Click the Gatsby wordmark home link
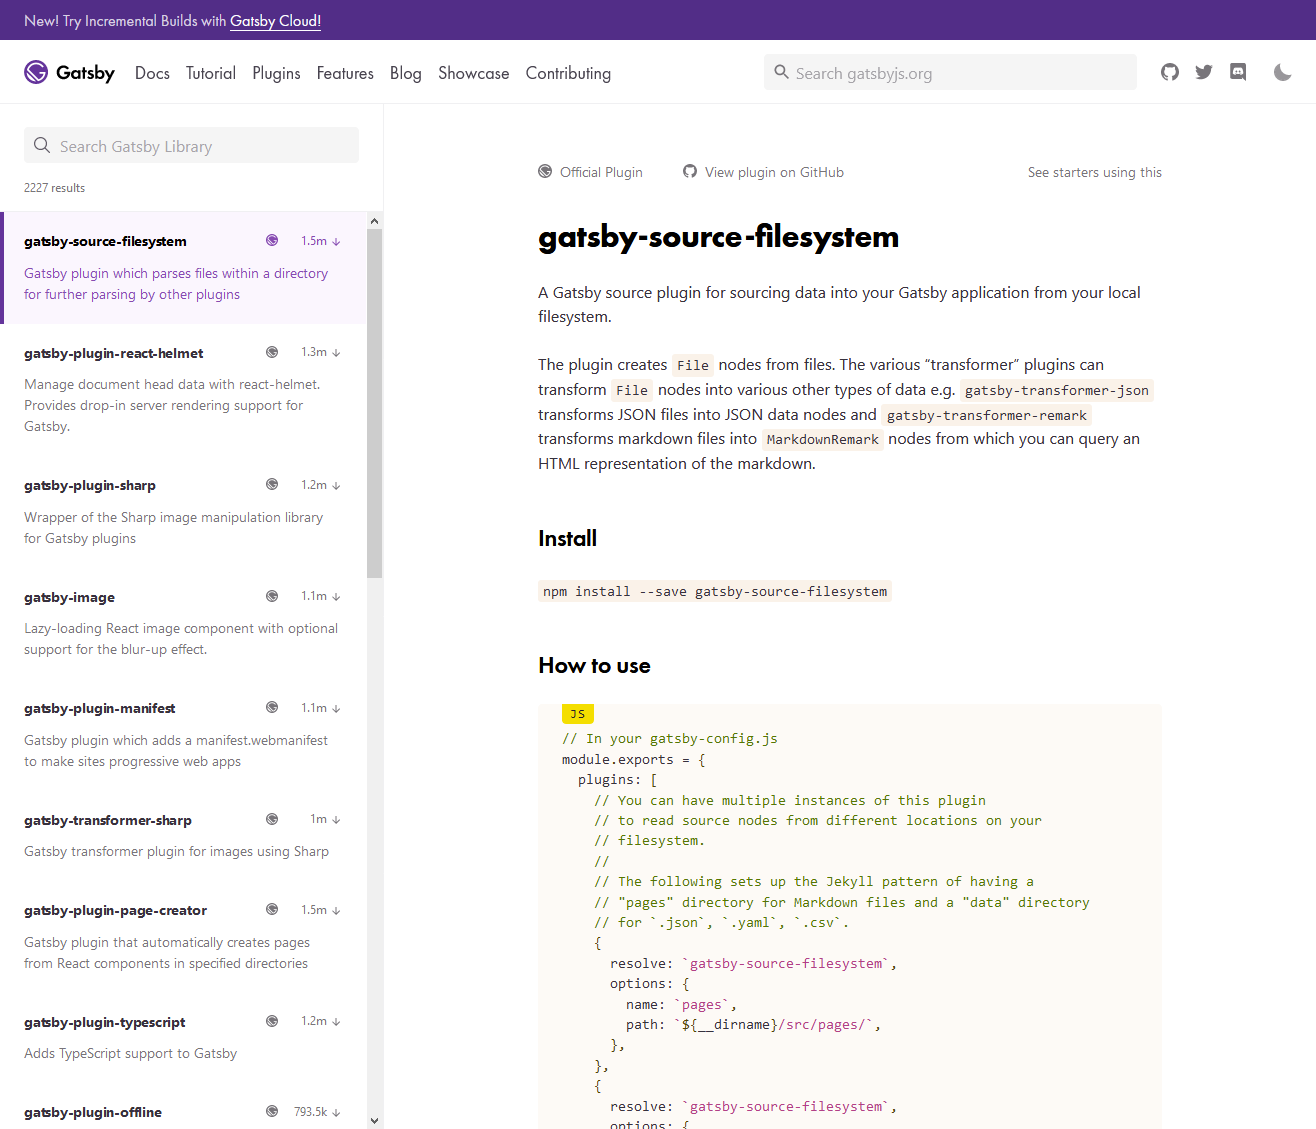1316x1129 pixels. click(85, 72)
